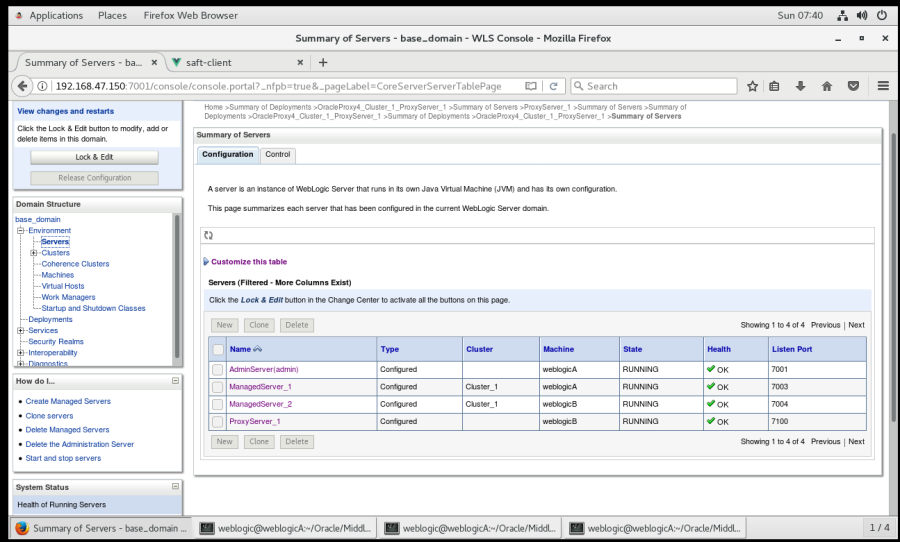Open the Pocket icon in the toolbar
Screen dimensions: 900x542
click(x=854, y=86)
